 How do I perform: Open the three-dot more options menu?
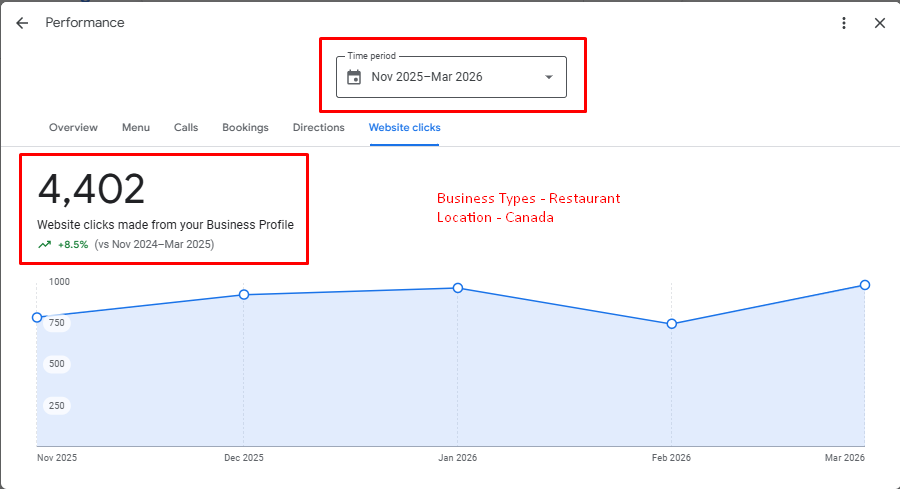[x=844, y=23]
